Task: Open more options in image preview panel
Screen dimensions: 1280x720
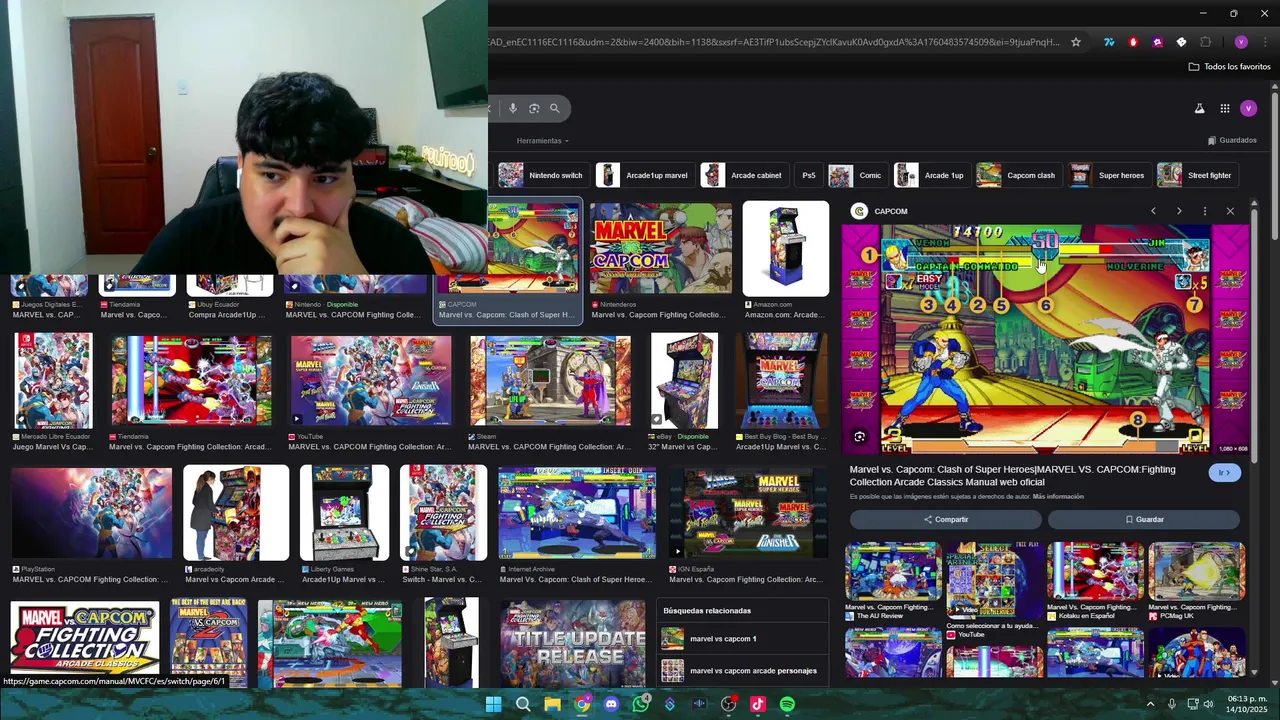Action: (x=1204, y=211)
